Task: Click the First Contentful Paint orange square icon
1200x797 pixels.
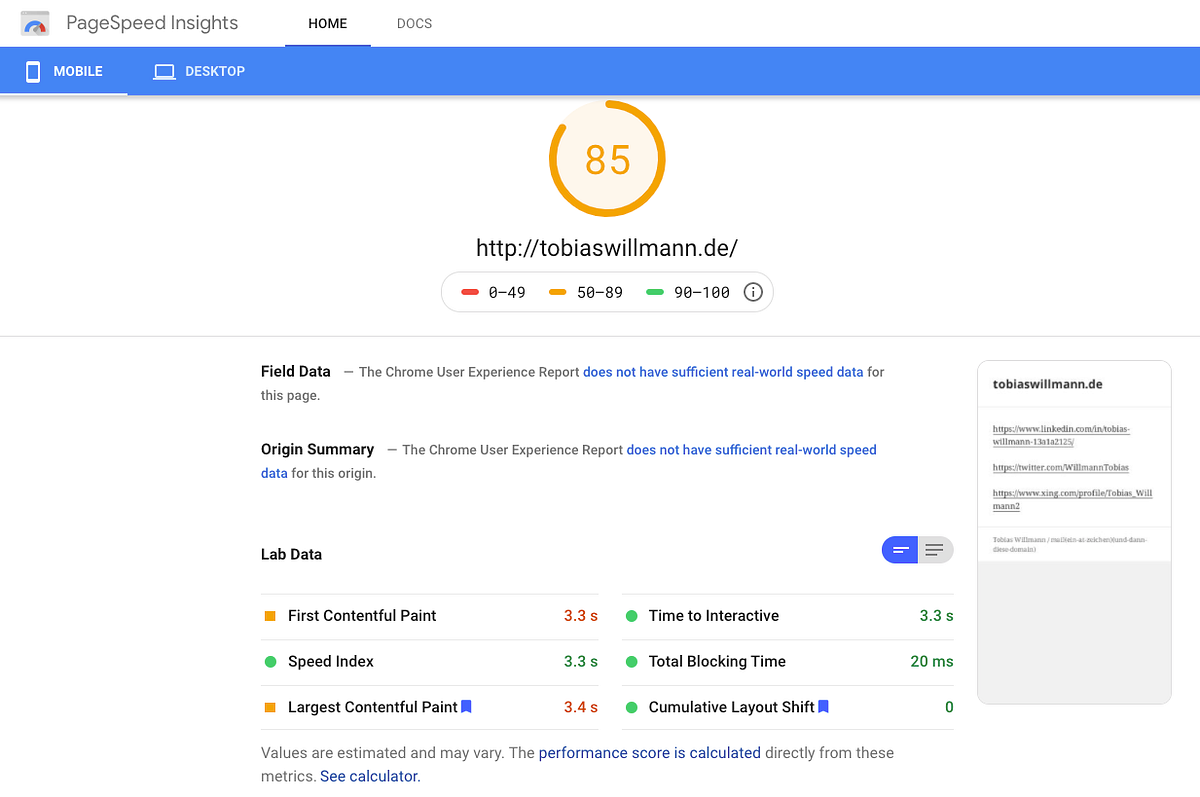Action: coord(270,616)
